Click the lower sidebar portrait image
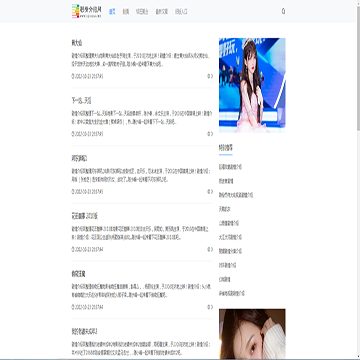360x360 pixels. point(252,334)
